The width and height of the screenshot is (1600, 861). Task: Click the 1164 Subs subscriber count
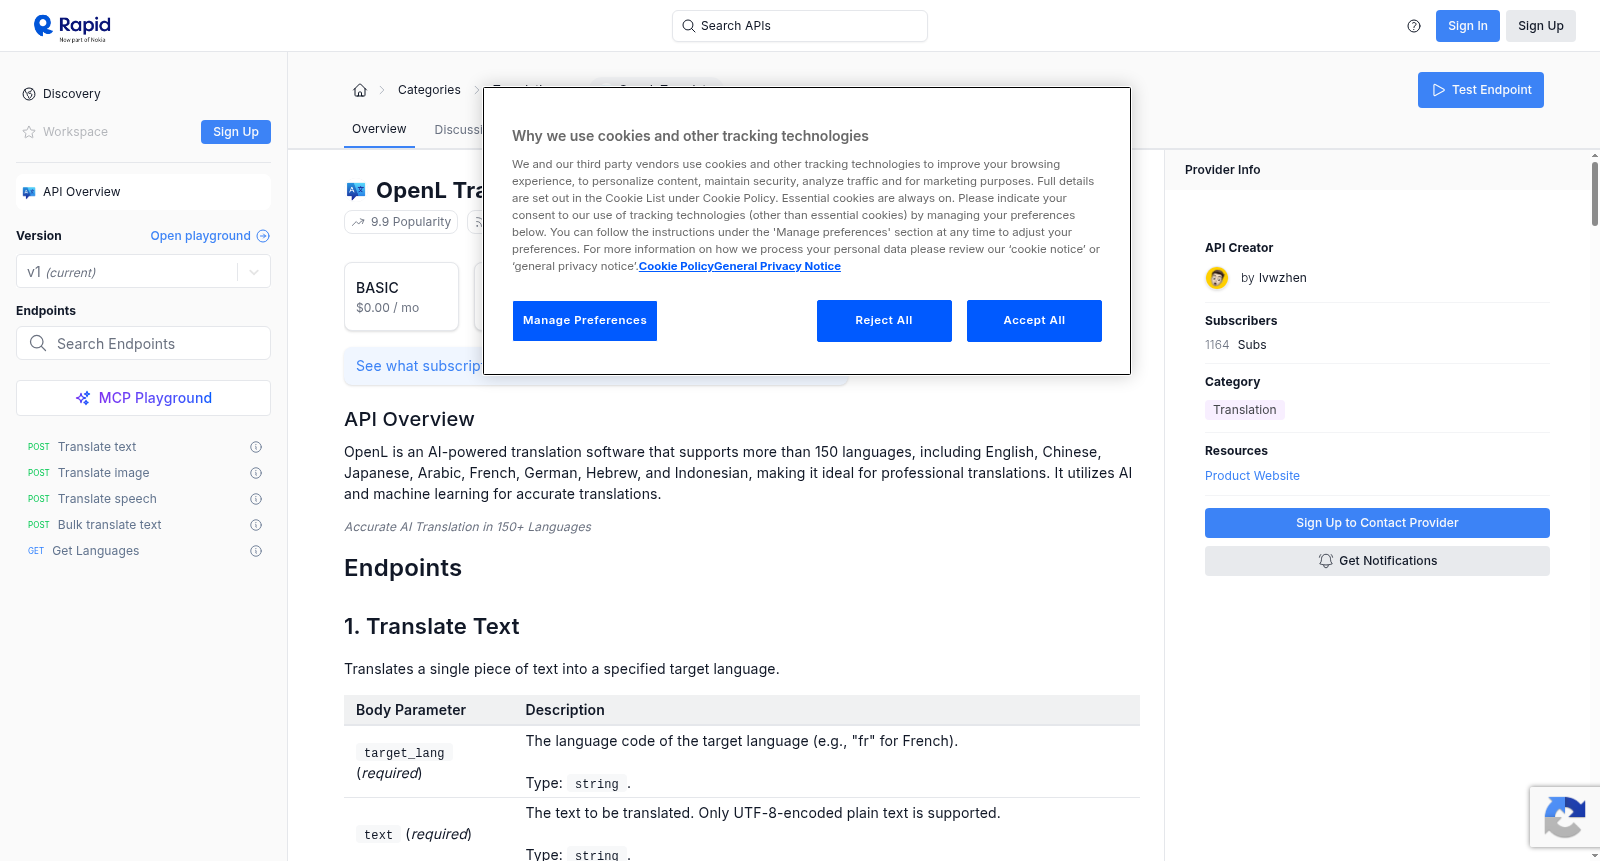(1236, 345)
